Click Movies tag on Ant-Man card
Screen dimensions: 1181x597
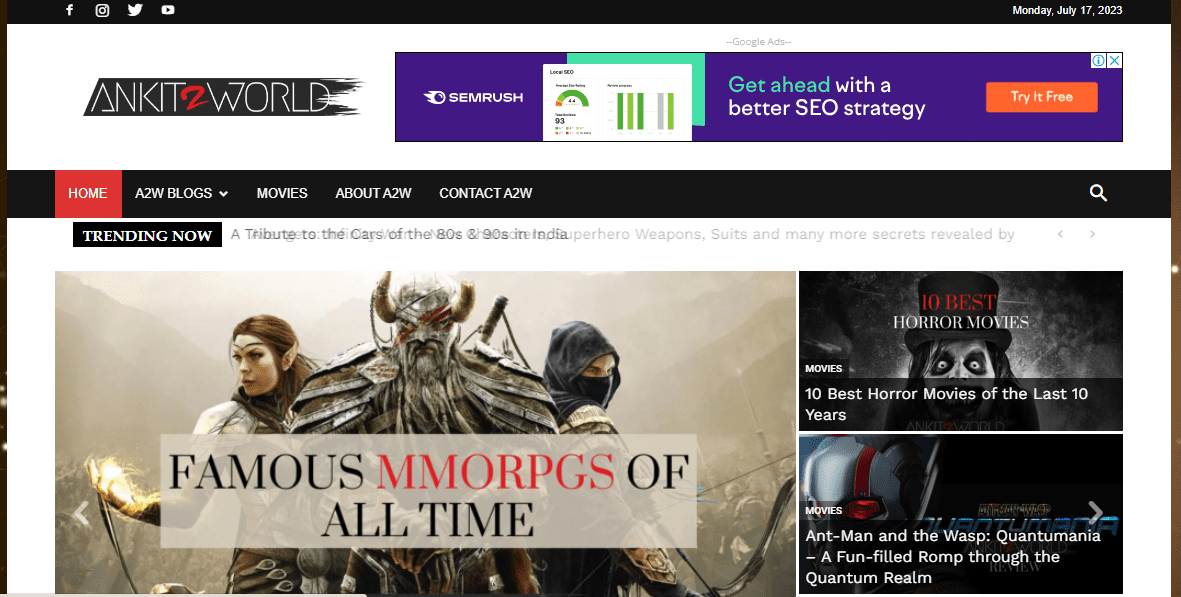823,510
